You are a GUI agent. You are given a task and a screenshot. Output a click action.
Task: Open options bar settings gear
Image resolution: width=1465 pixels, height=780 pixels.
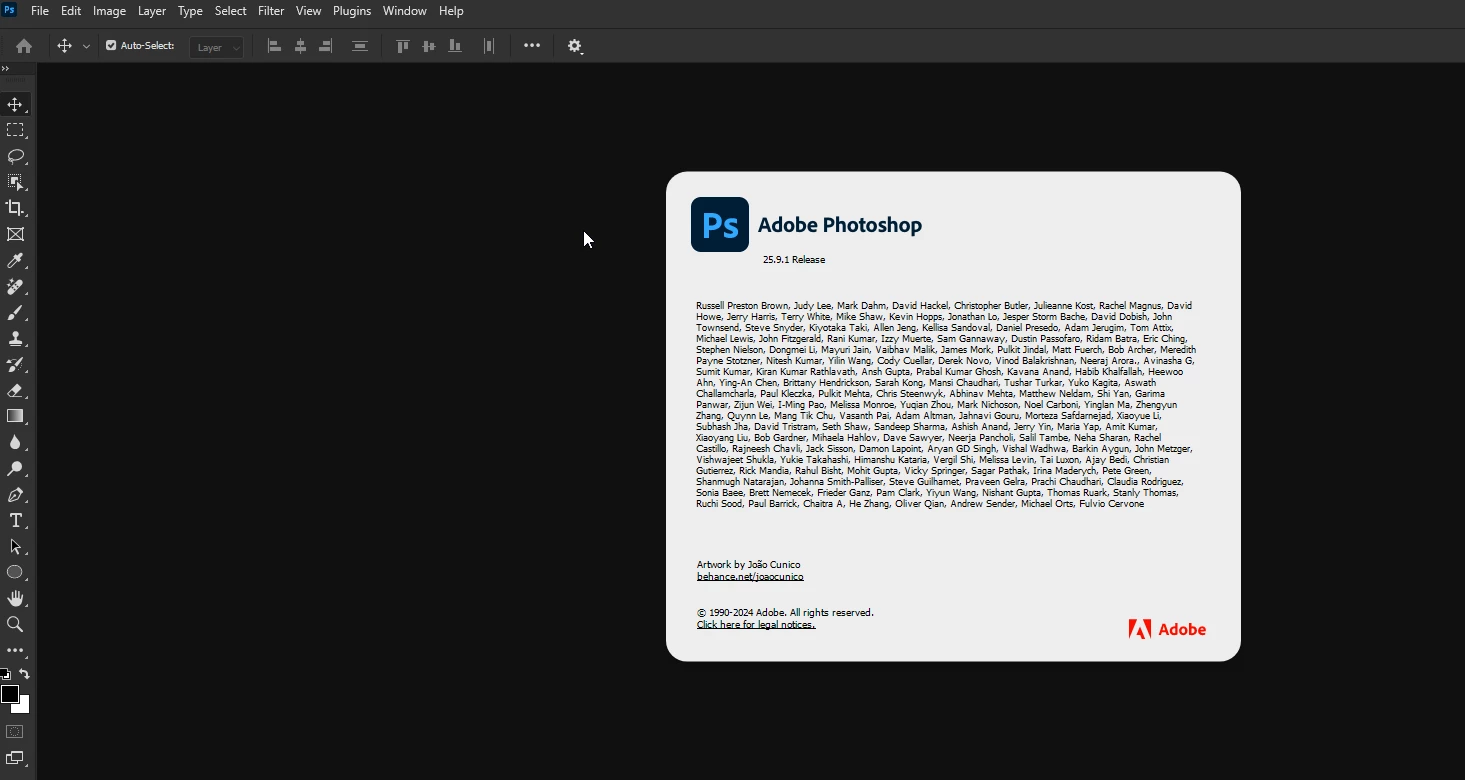coord(575,46)
